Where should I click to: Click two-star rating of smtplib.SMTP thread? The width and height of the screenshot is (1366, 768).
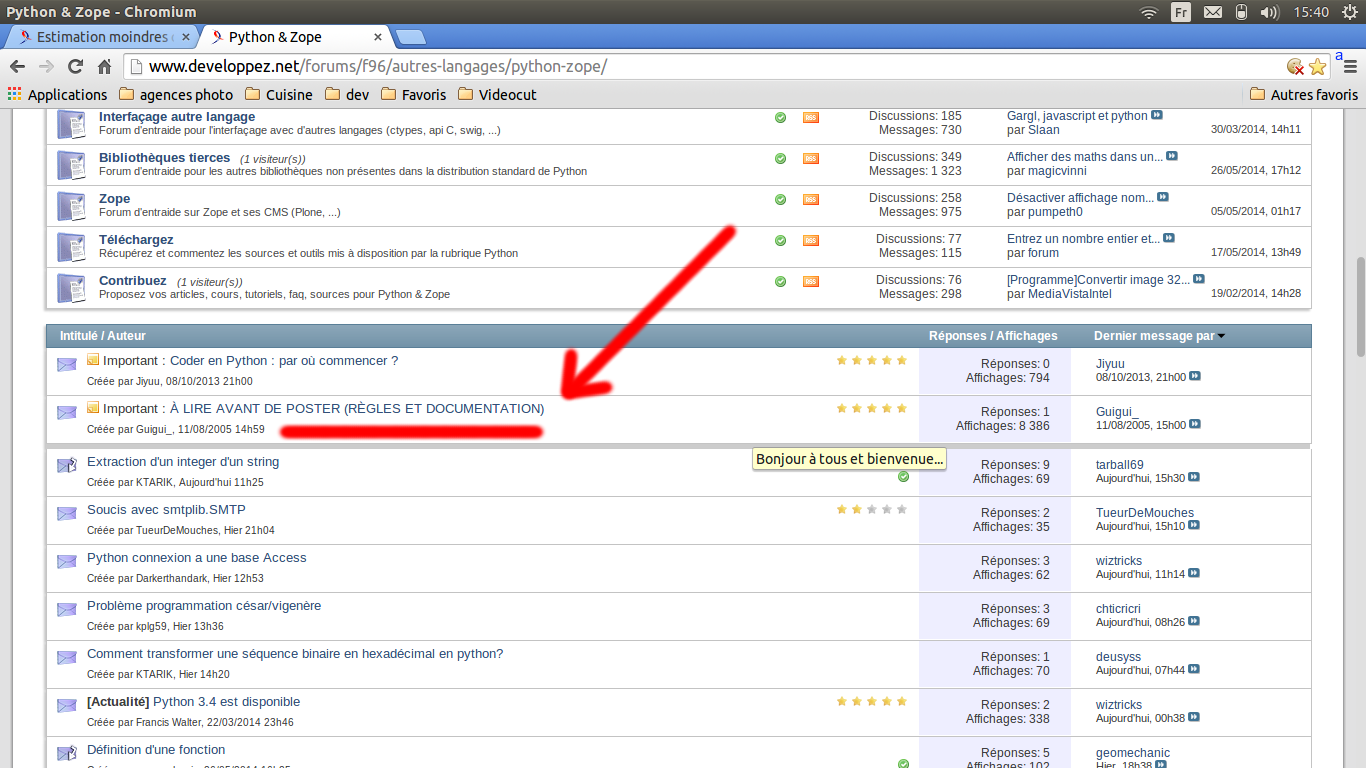pos(872,509)
